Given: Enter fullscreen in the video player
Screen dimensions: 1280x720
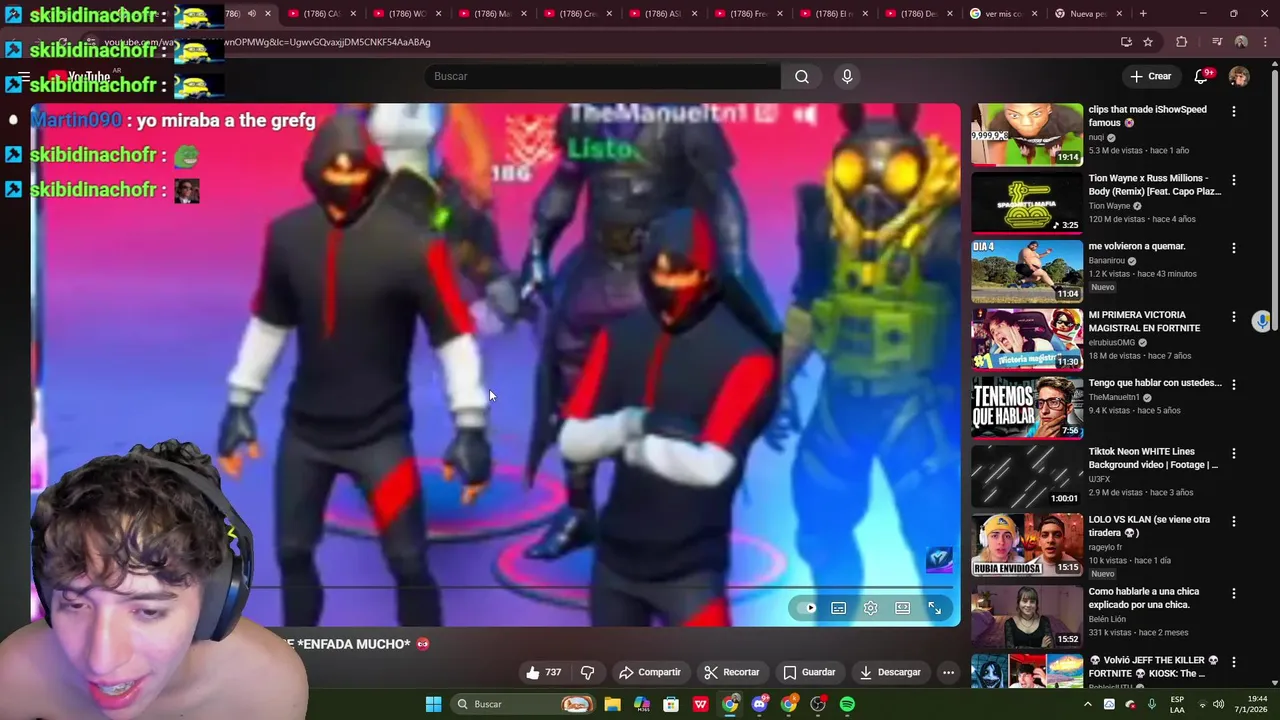Looking at the screenshot, I should click(935, 608).
